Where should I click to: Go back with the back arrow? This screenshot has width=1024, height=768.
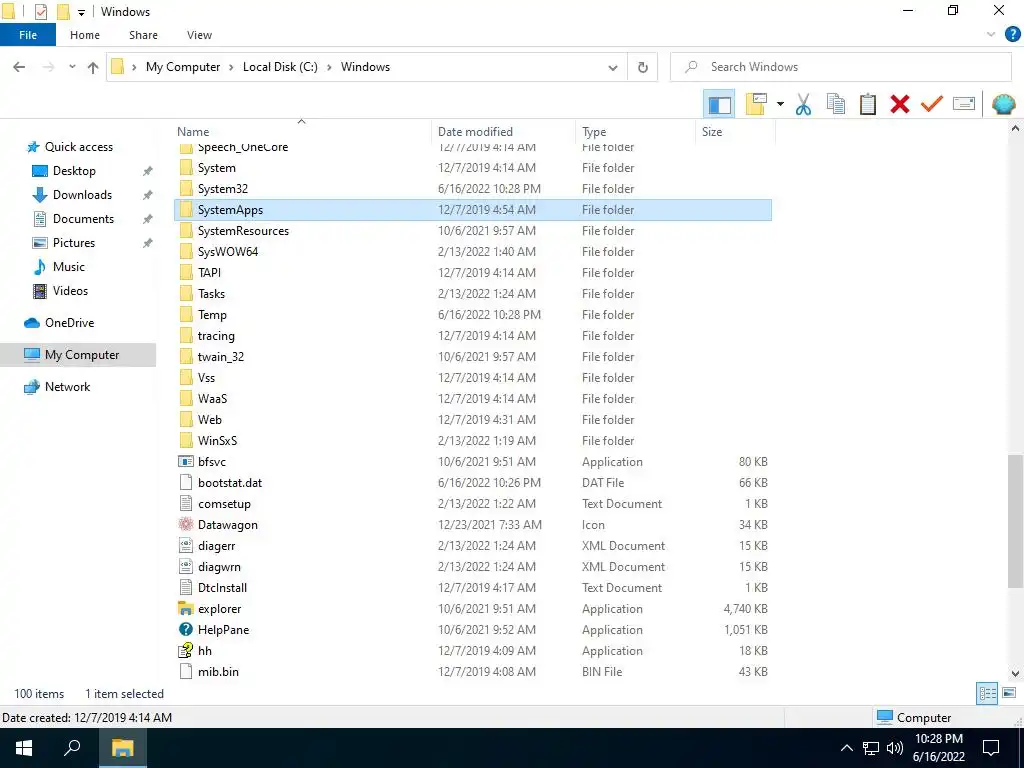20,67
